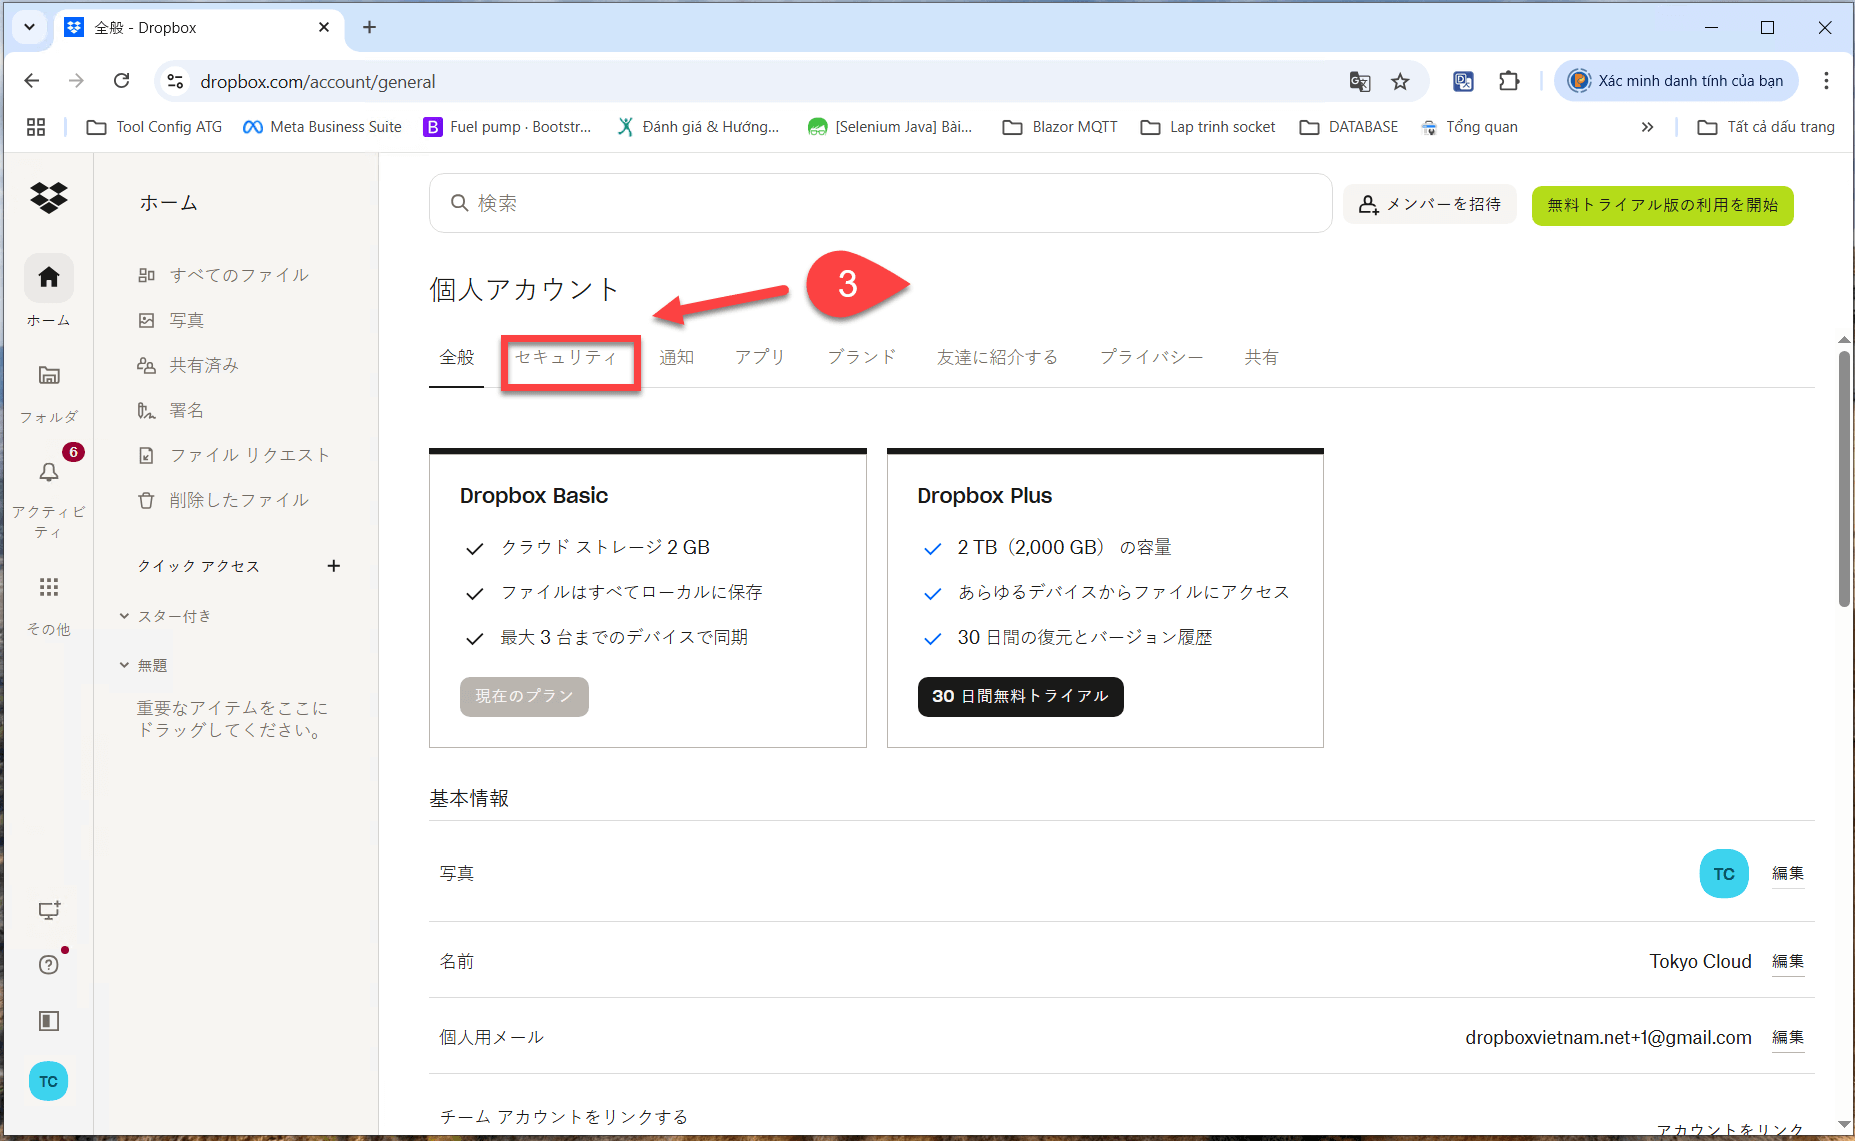The height and width of the screenshot is (1141, 1855).
Task: Click the blue translator extension icon in the toolbar
Action: (1463, 81)
